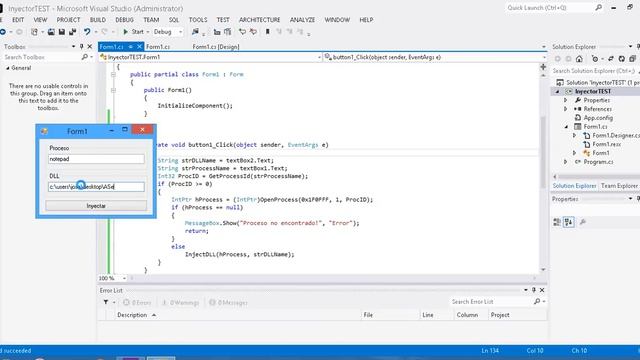This screenshot has height=360, width=640.
Task: Close the active Form1.cs tab
Action: click(139, 47)
